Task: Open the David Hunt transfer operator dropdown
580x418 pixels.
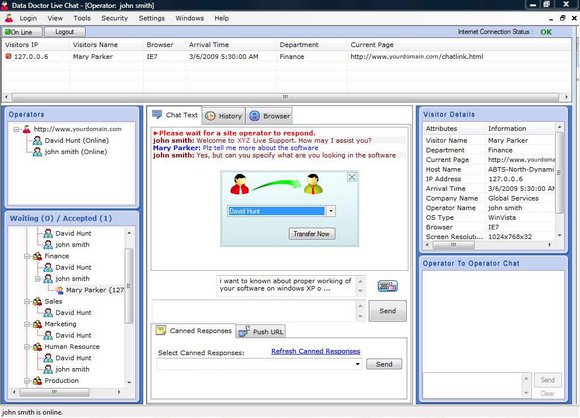Action: coord(331,211)
